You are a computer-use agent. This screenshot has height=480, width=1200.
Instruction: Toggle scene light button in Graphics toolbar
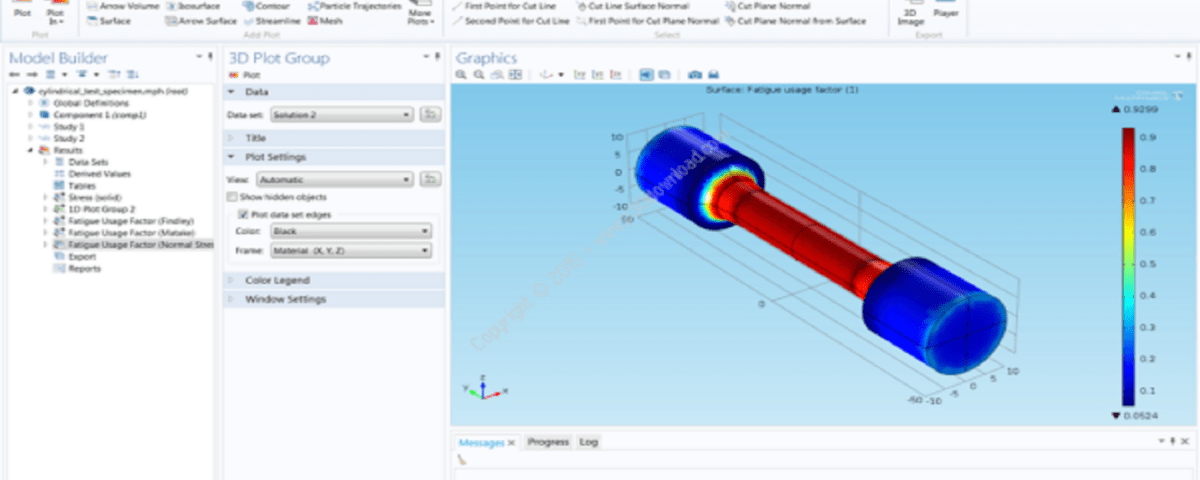pos(646,75)
